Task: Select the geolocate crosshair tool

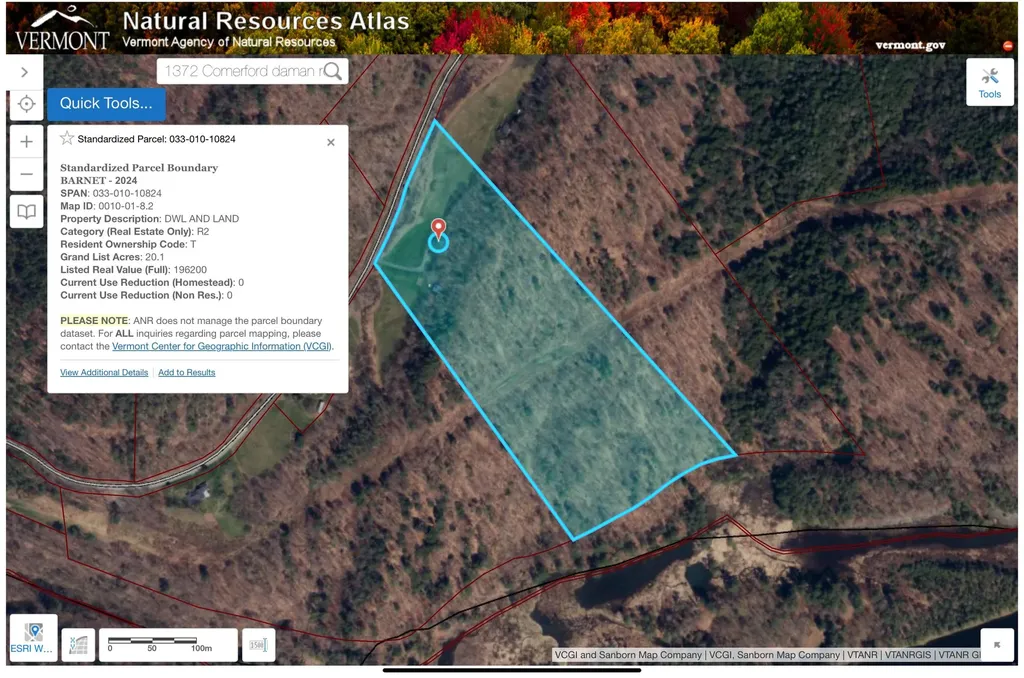Action: click(x=25, y=103)
